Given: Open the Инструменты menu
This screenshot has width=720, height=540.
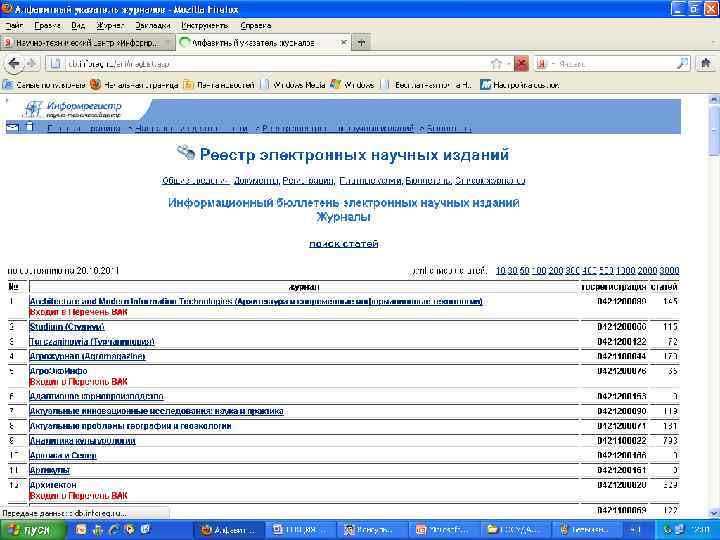Looking at the screenshot, I should click(205, 26).
